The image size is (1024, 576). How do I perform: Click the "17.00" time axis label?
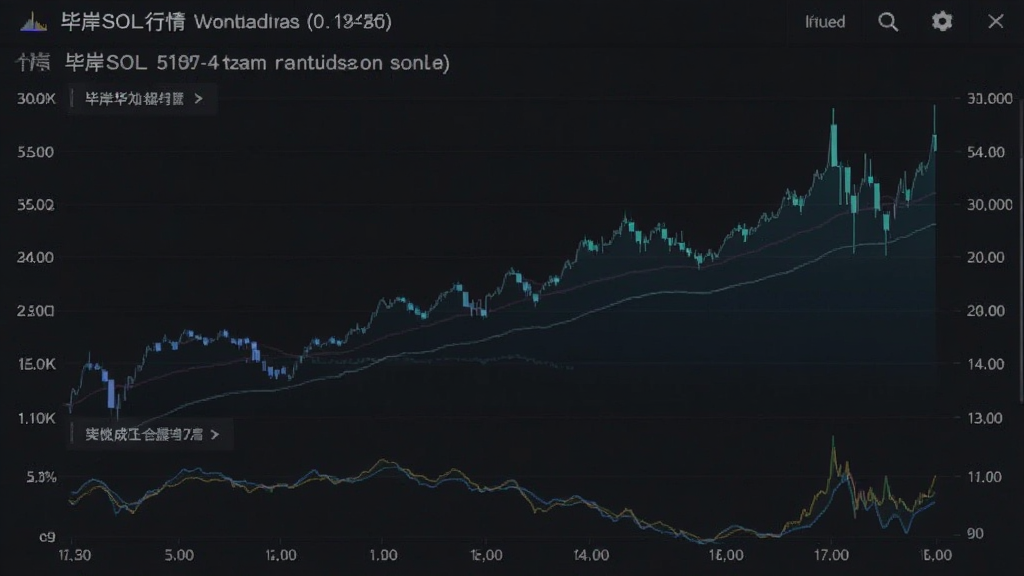831,555
